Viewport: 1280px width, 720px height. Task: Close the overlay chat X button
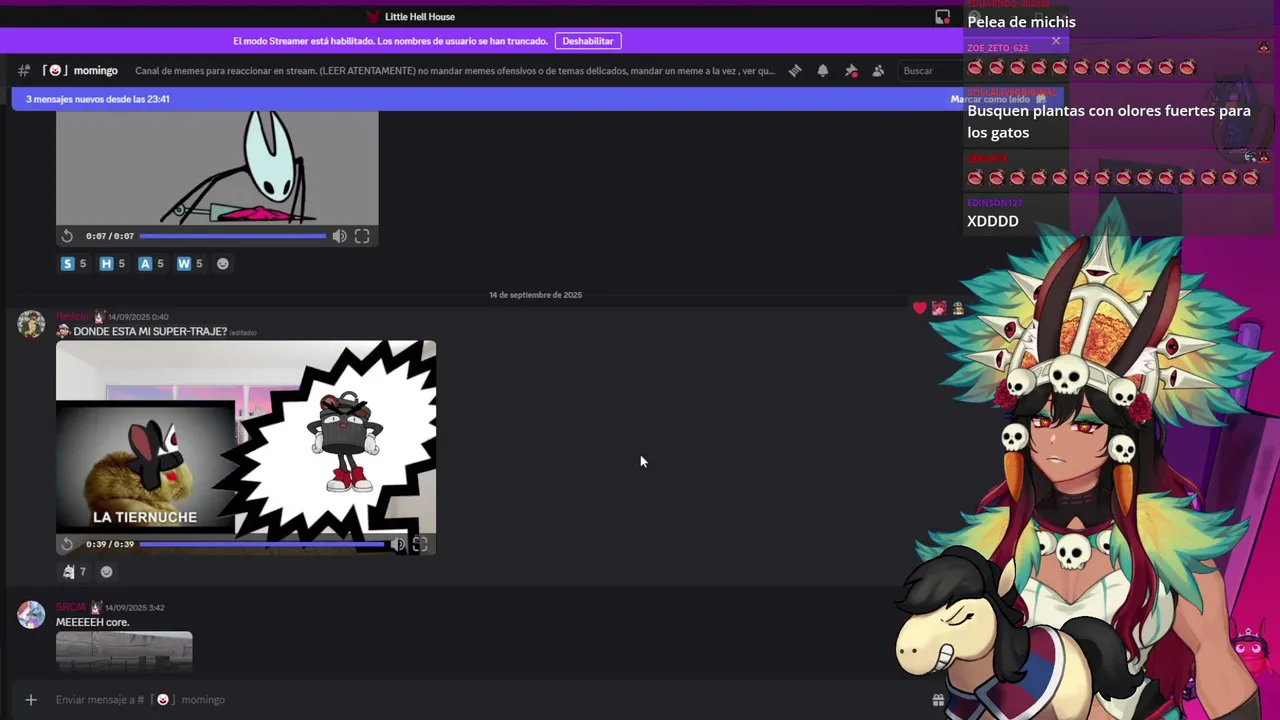[1056, 41]
